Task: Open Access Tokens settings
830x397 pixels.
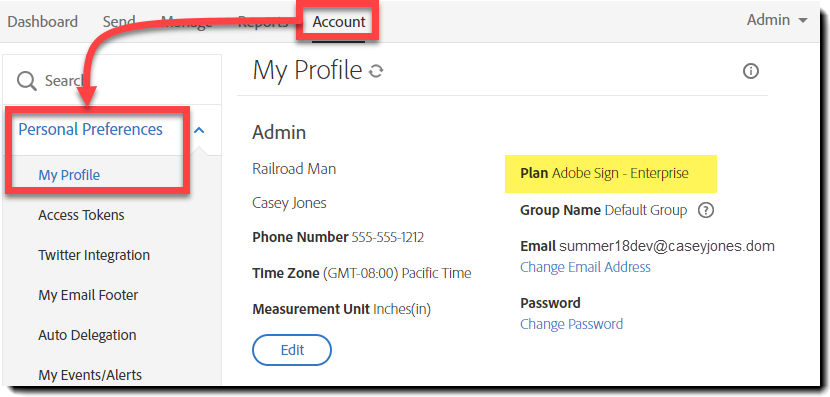Action: 81,215
